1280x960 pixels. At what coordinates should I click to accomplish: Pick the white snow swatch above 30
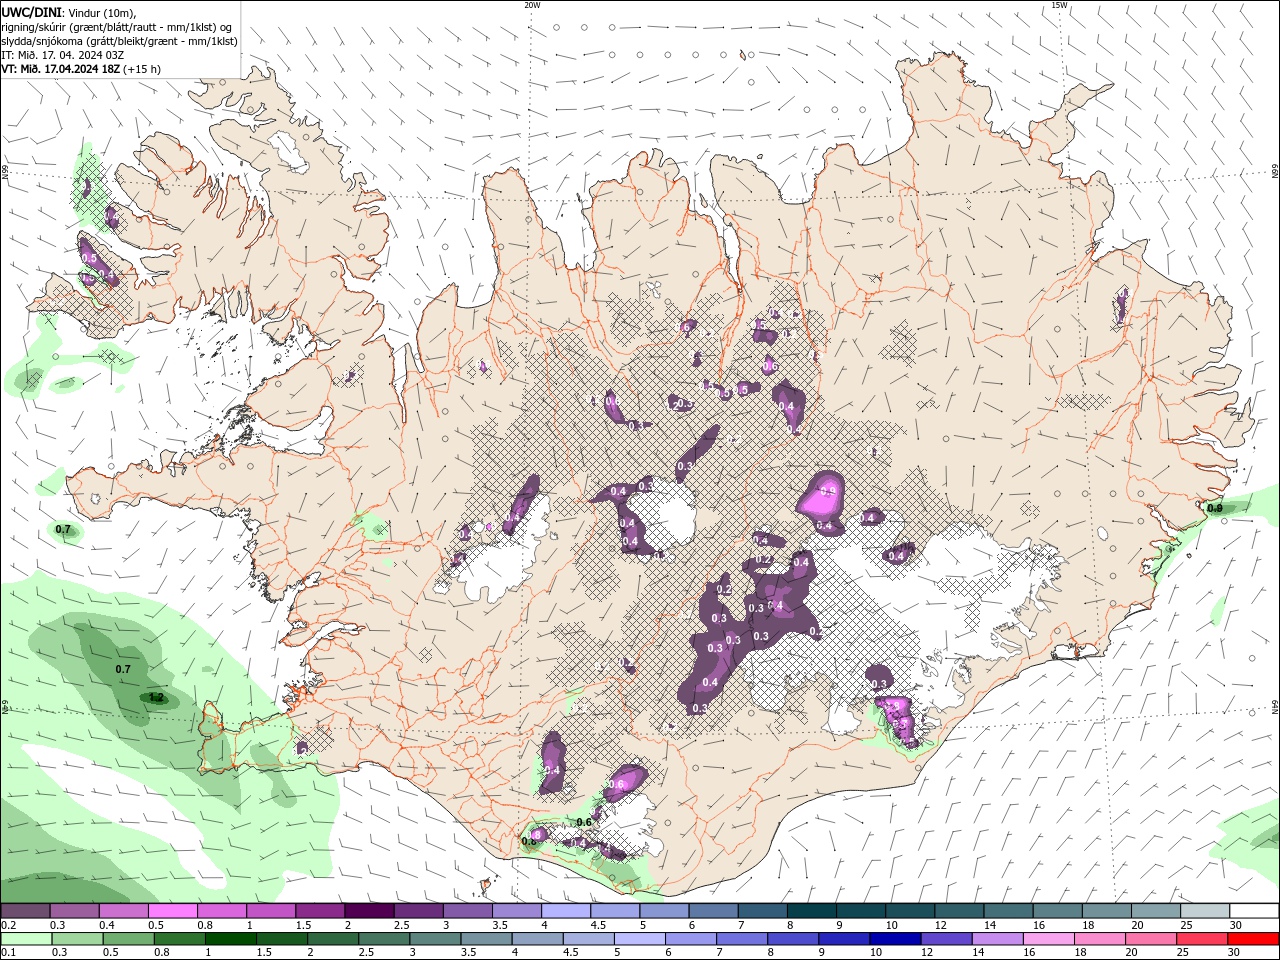(x=1254, y=911)
